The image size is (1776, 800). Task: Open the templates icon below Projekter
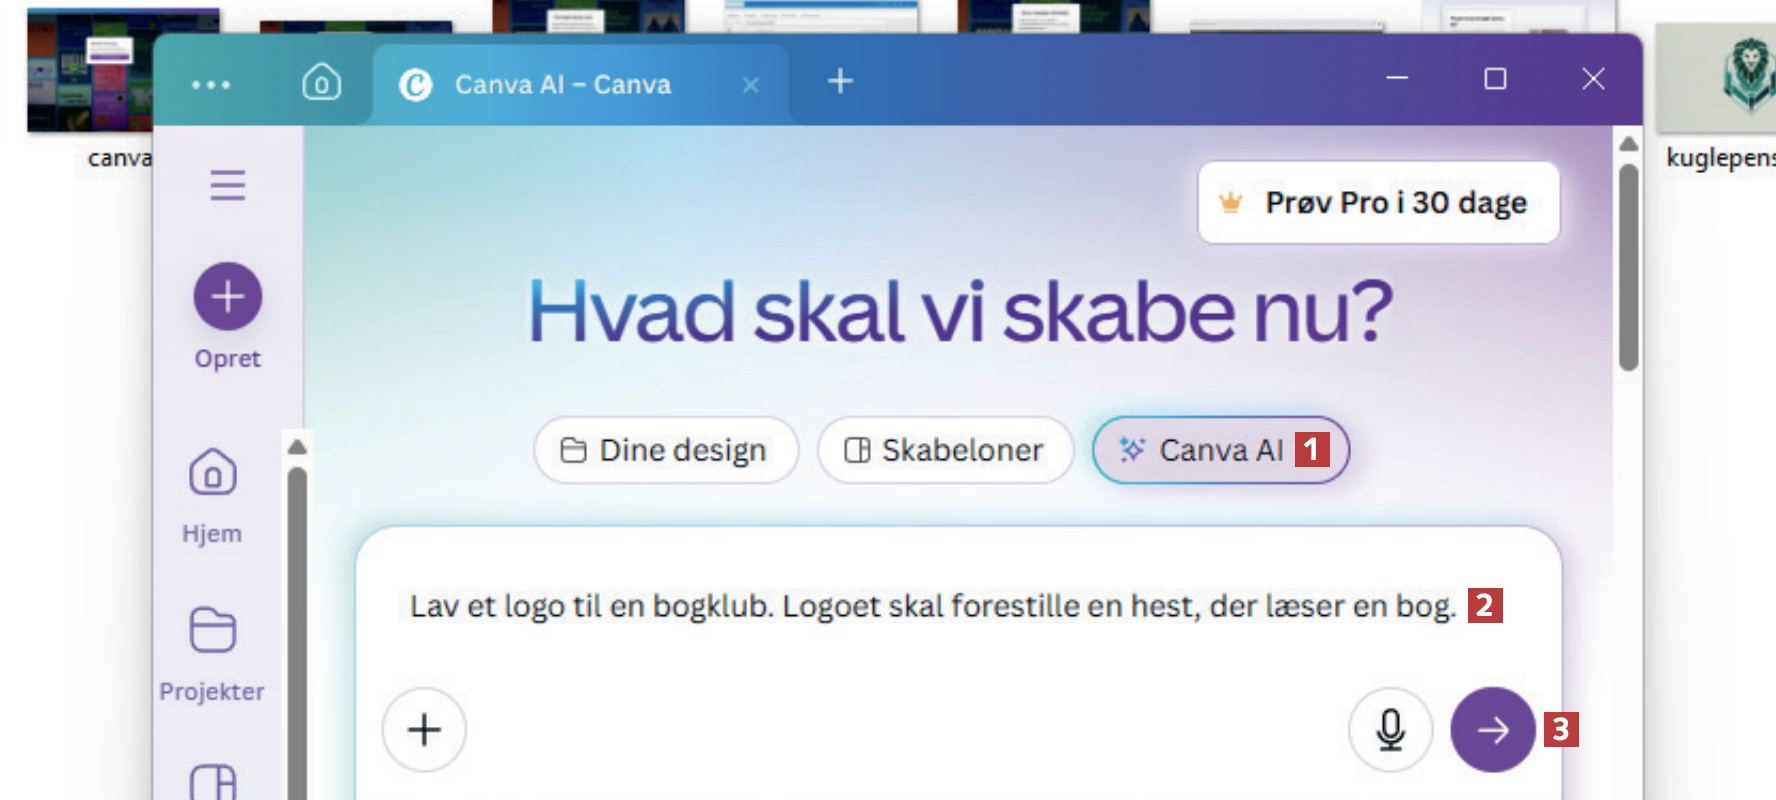tap(212, 782)
